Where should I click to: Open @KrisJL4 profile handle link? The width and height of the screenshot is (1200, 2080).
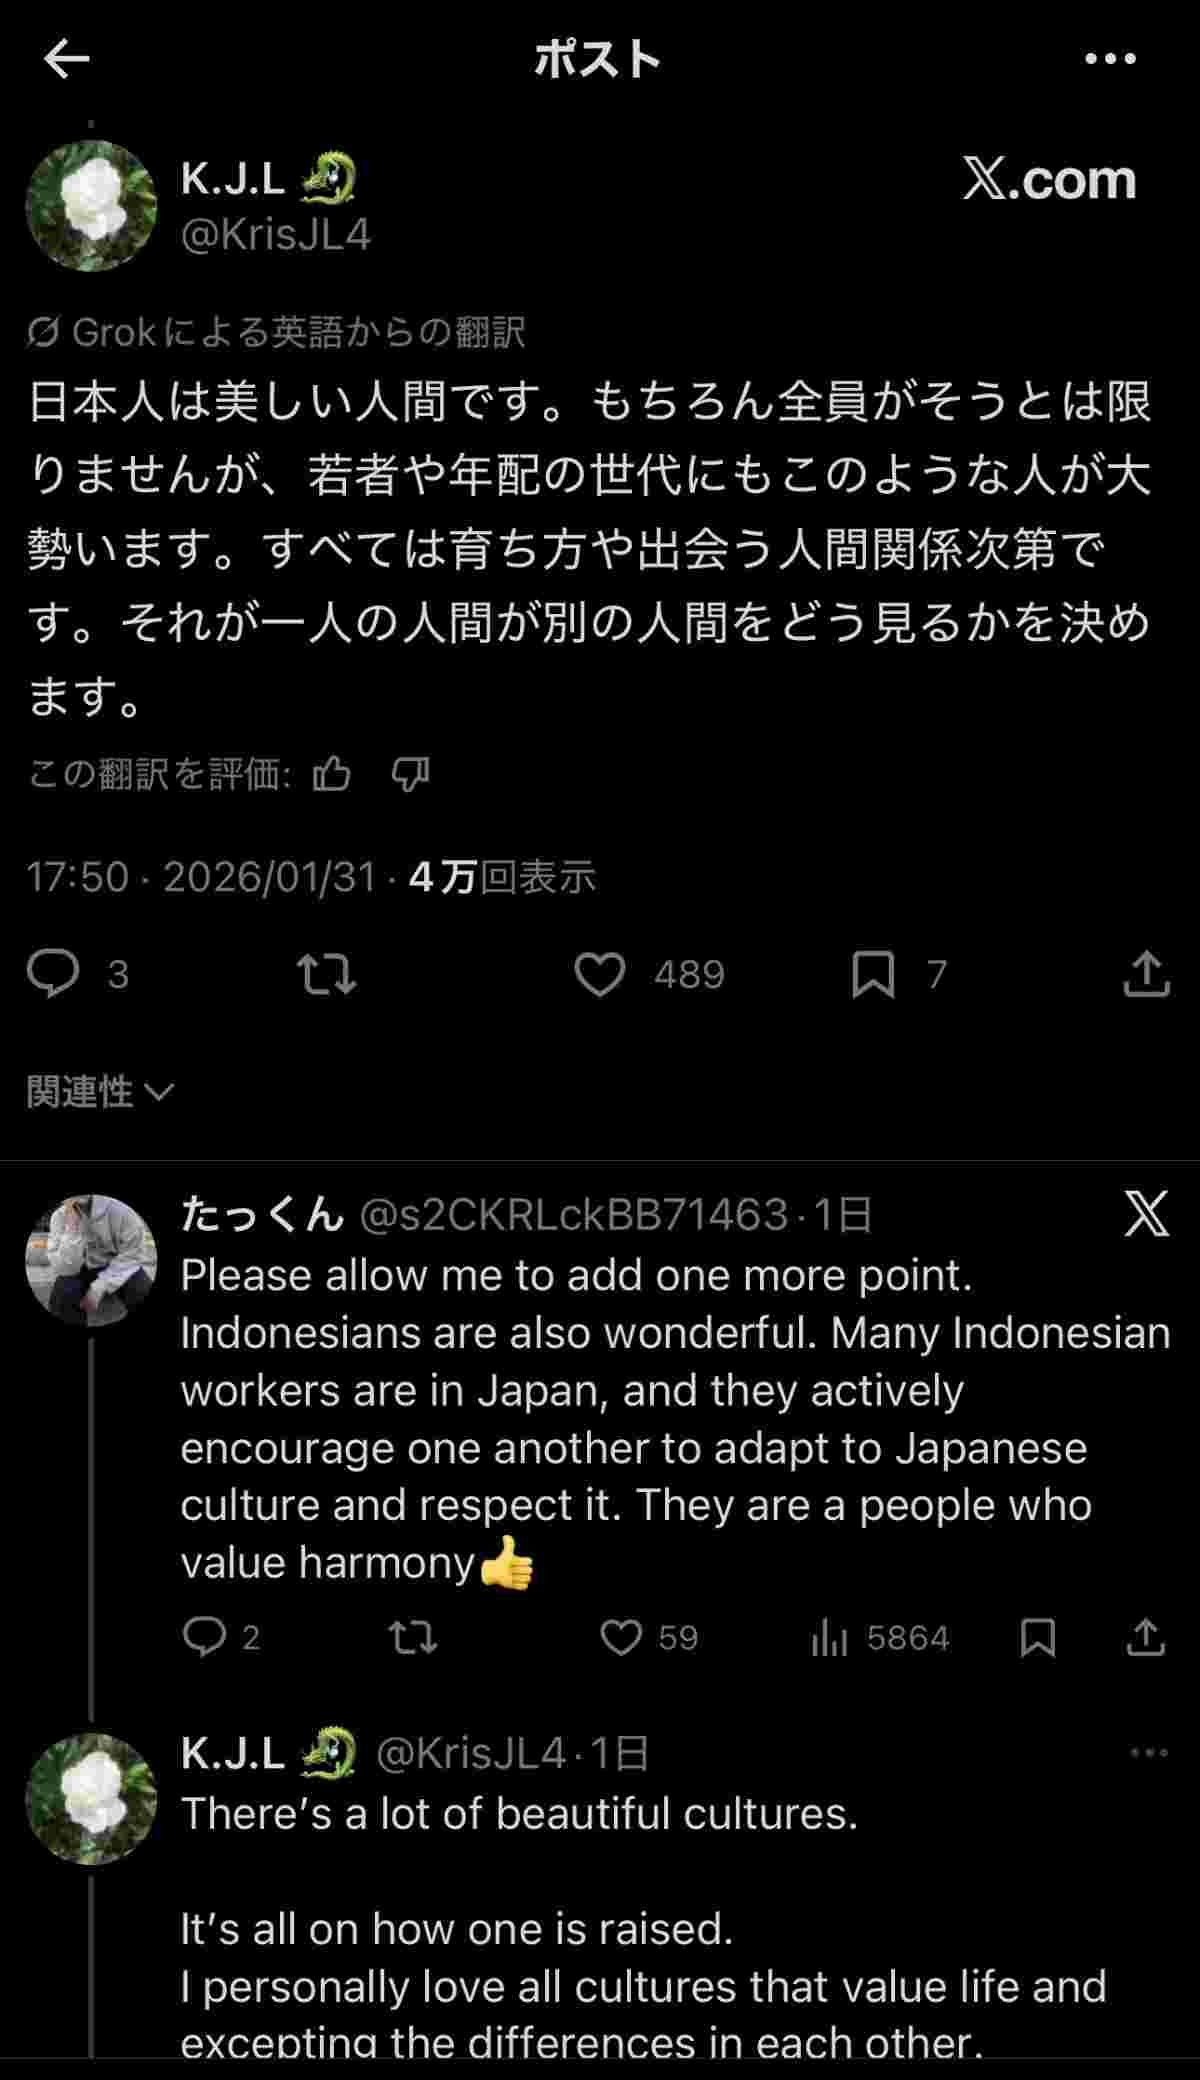point(275,235)
